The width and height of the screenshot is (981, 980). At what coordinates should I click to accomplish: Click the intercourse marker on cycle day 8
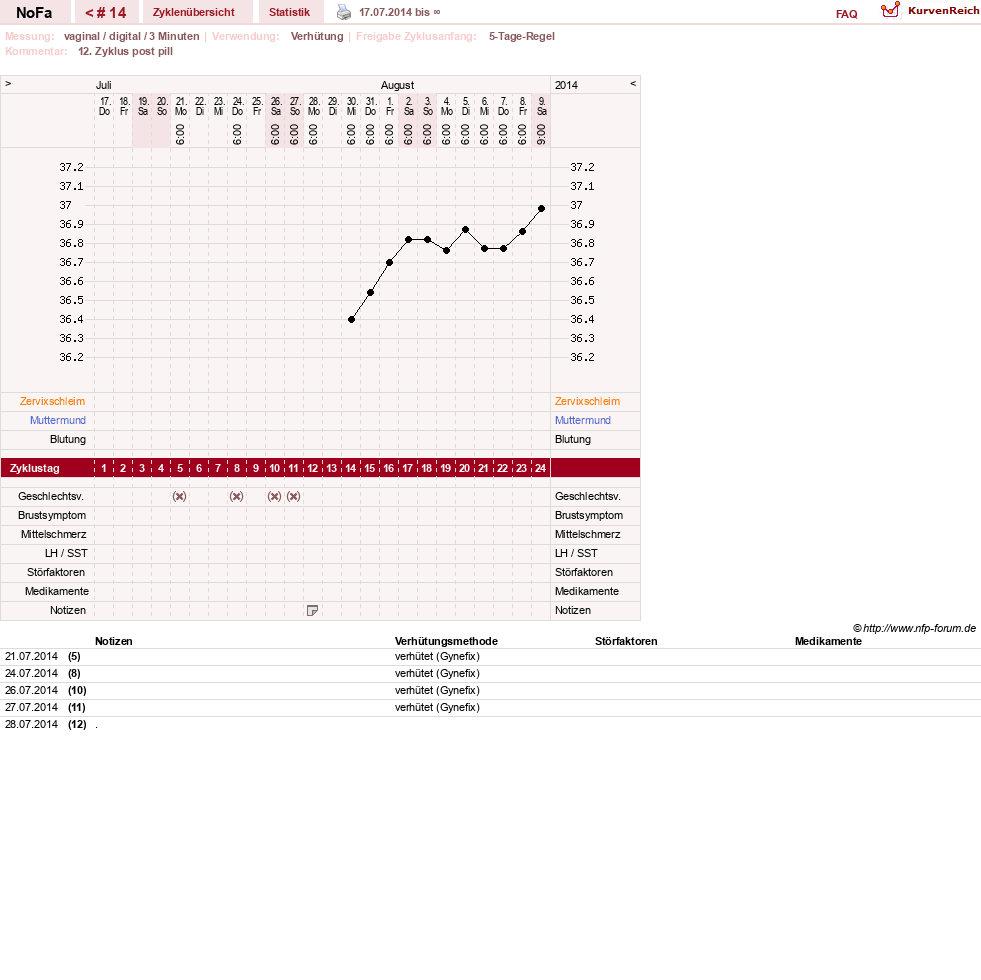(x=236, y=496)
